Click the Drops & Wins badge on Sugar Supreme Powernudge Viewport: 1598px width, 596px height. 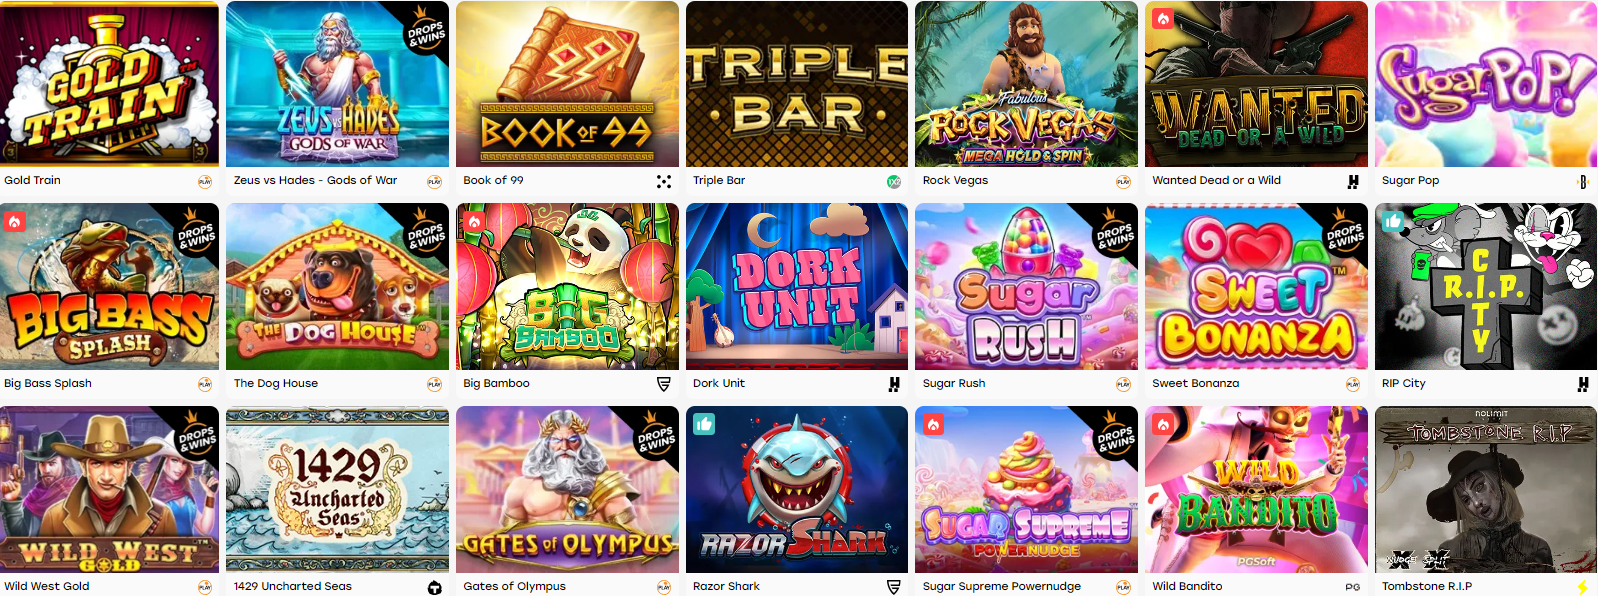[1117, 436]
